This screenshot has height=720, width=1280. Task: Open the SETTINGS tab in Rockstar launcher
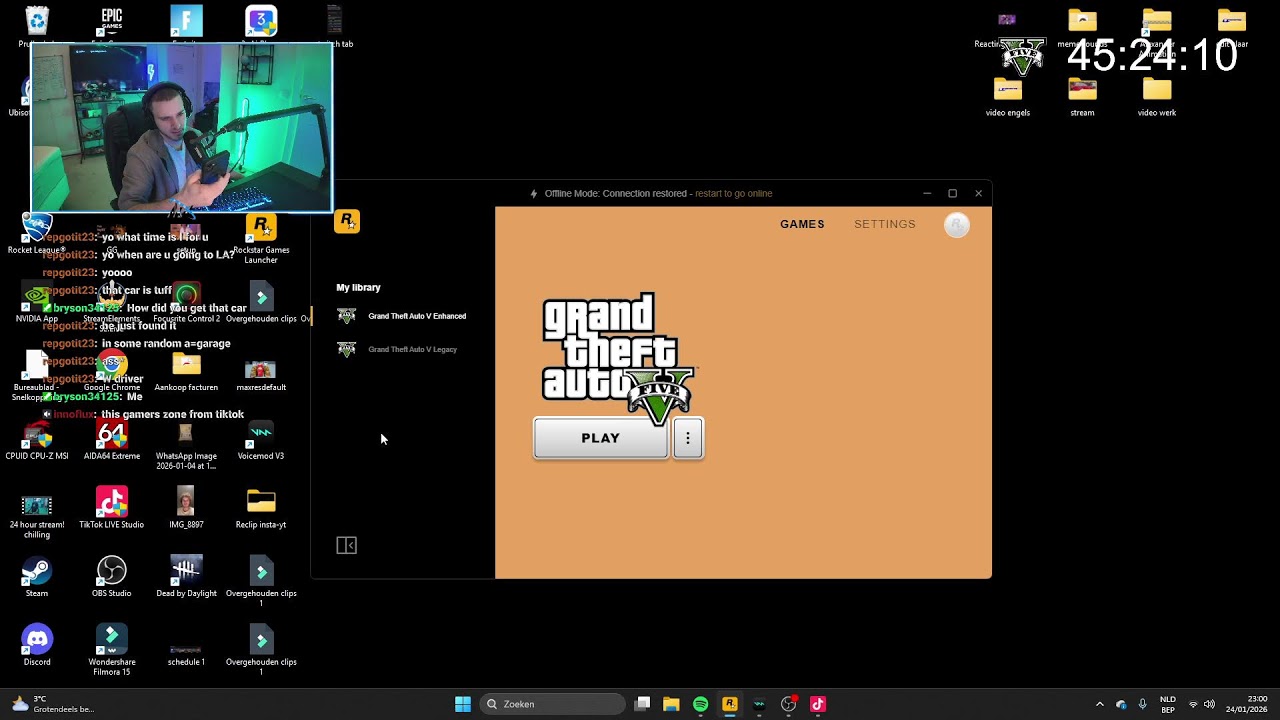click(885, 224)
